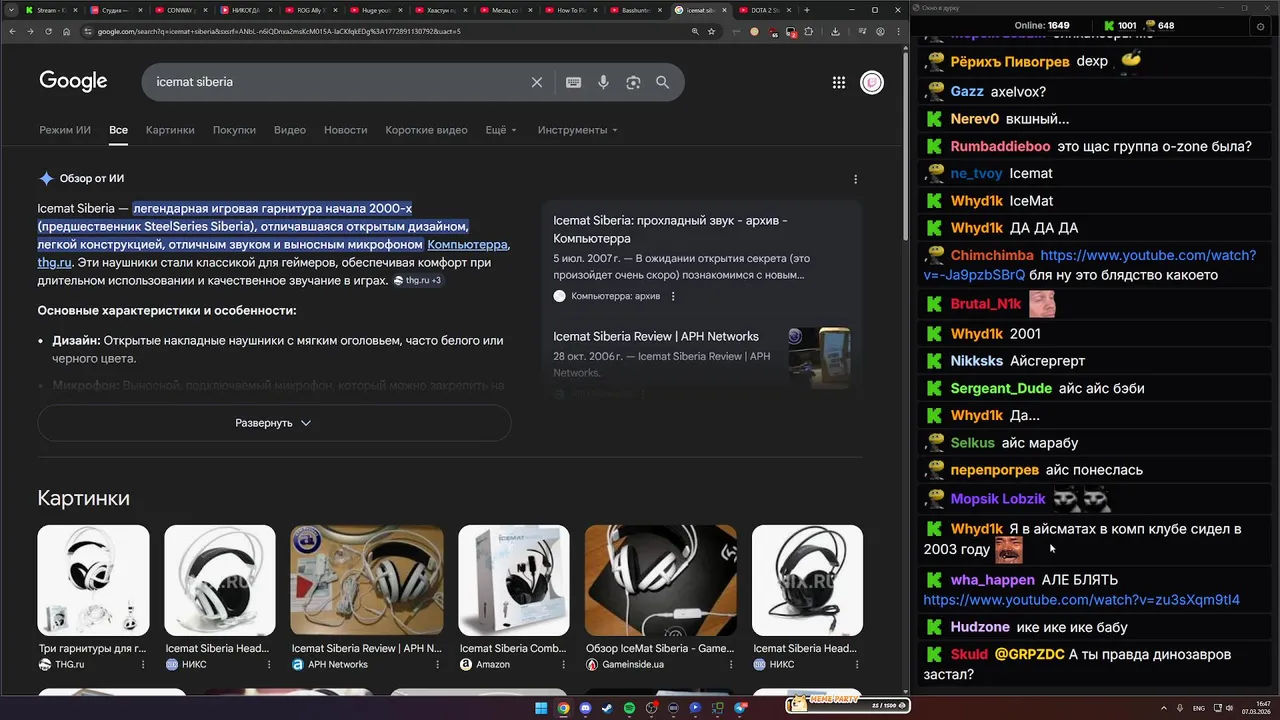Image resolution: width=1280 pixels, height=720 pixels.
Task: Select the Видео search tab
Action: [x=290, y=130]
